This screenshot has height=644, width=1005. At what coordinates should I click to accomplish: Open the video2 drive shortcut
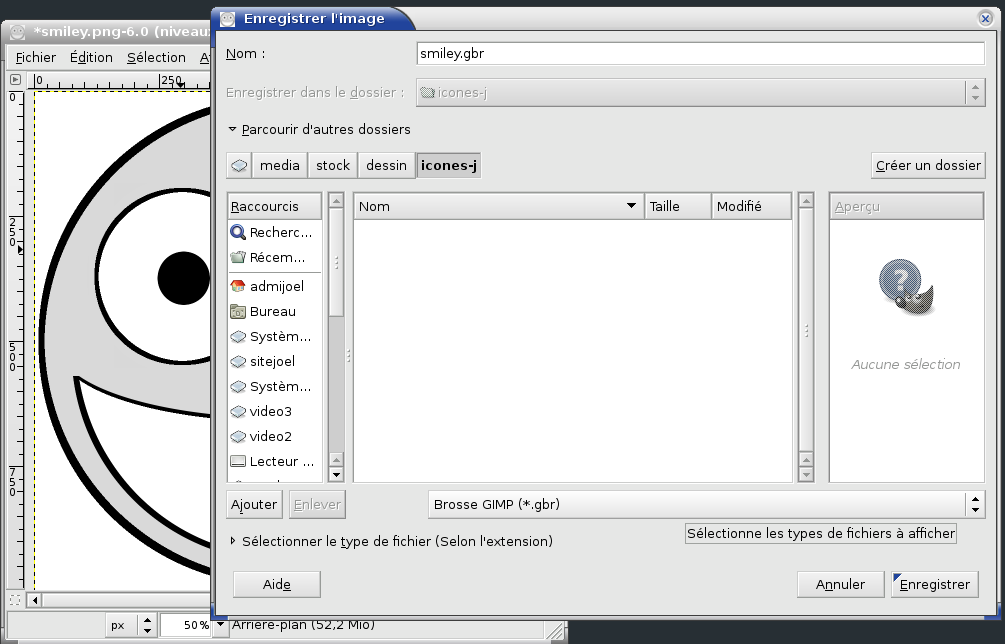(x=270, y=436)
